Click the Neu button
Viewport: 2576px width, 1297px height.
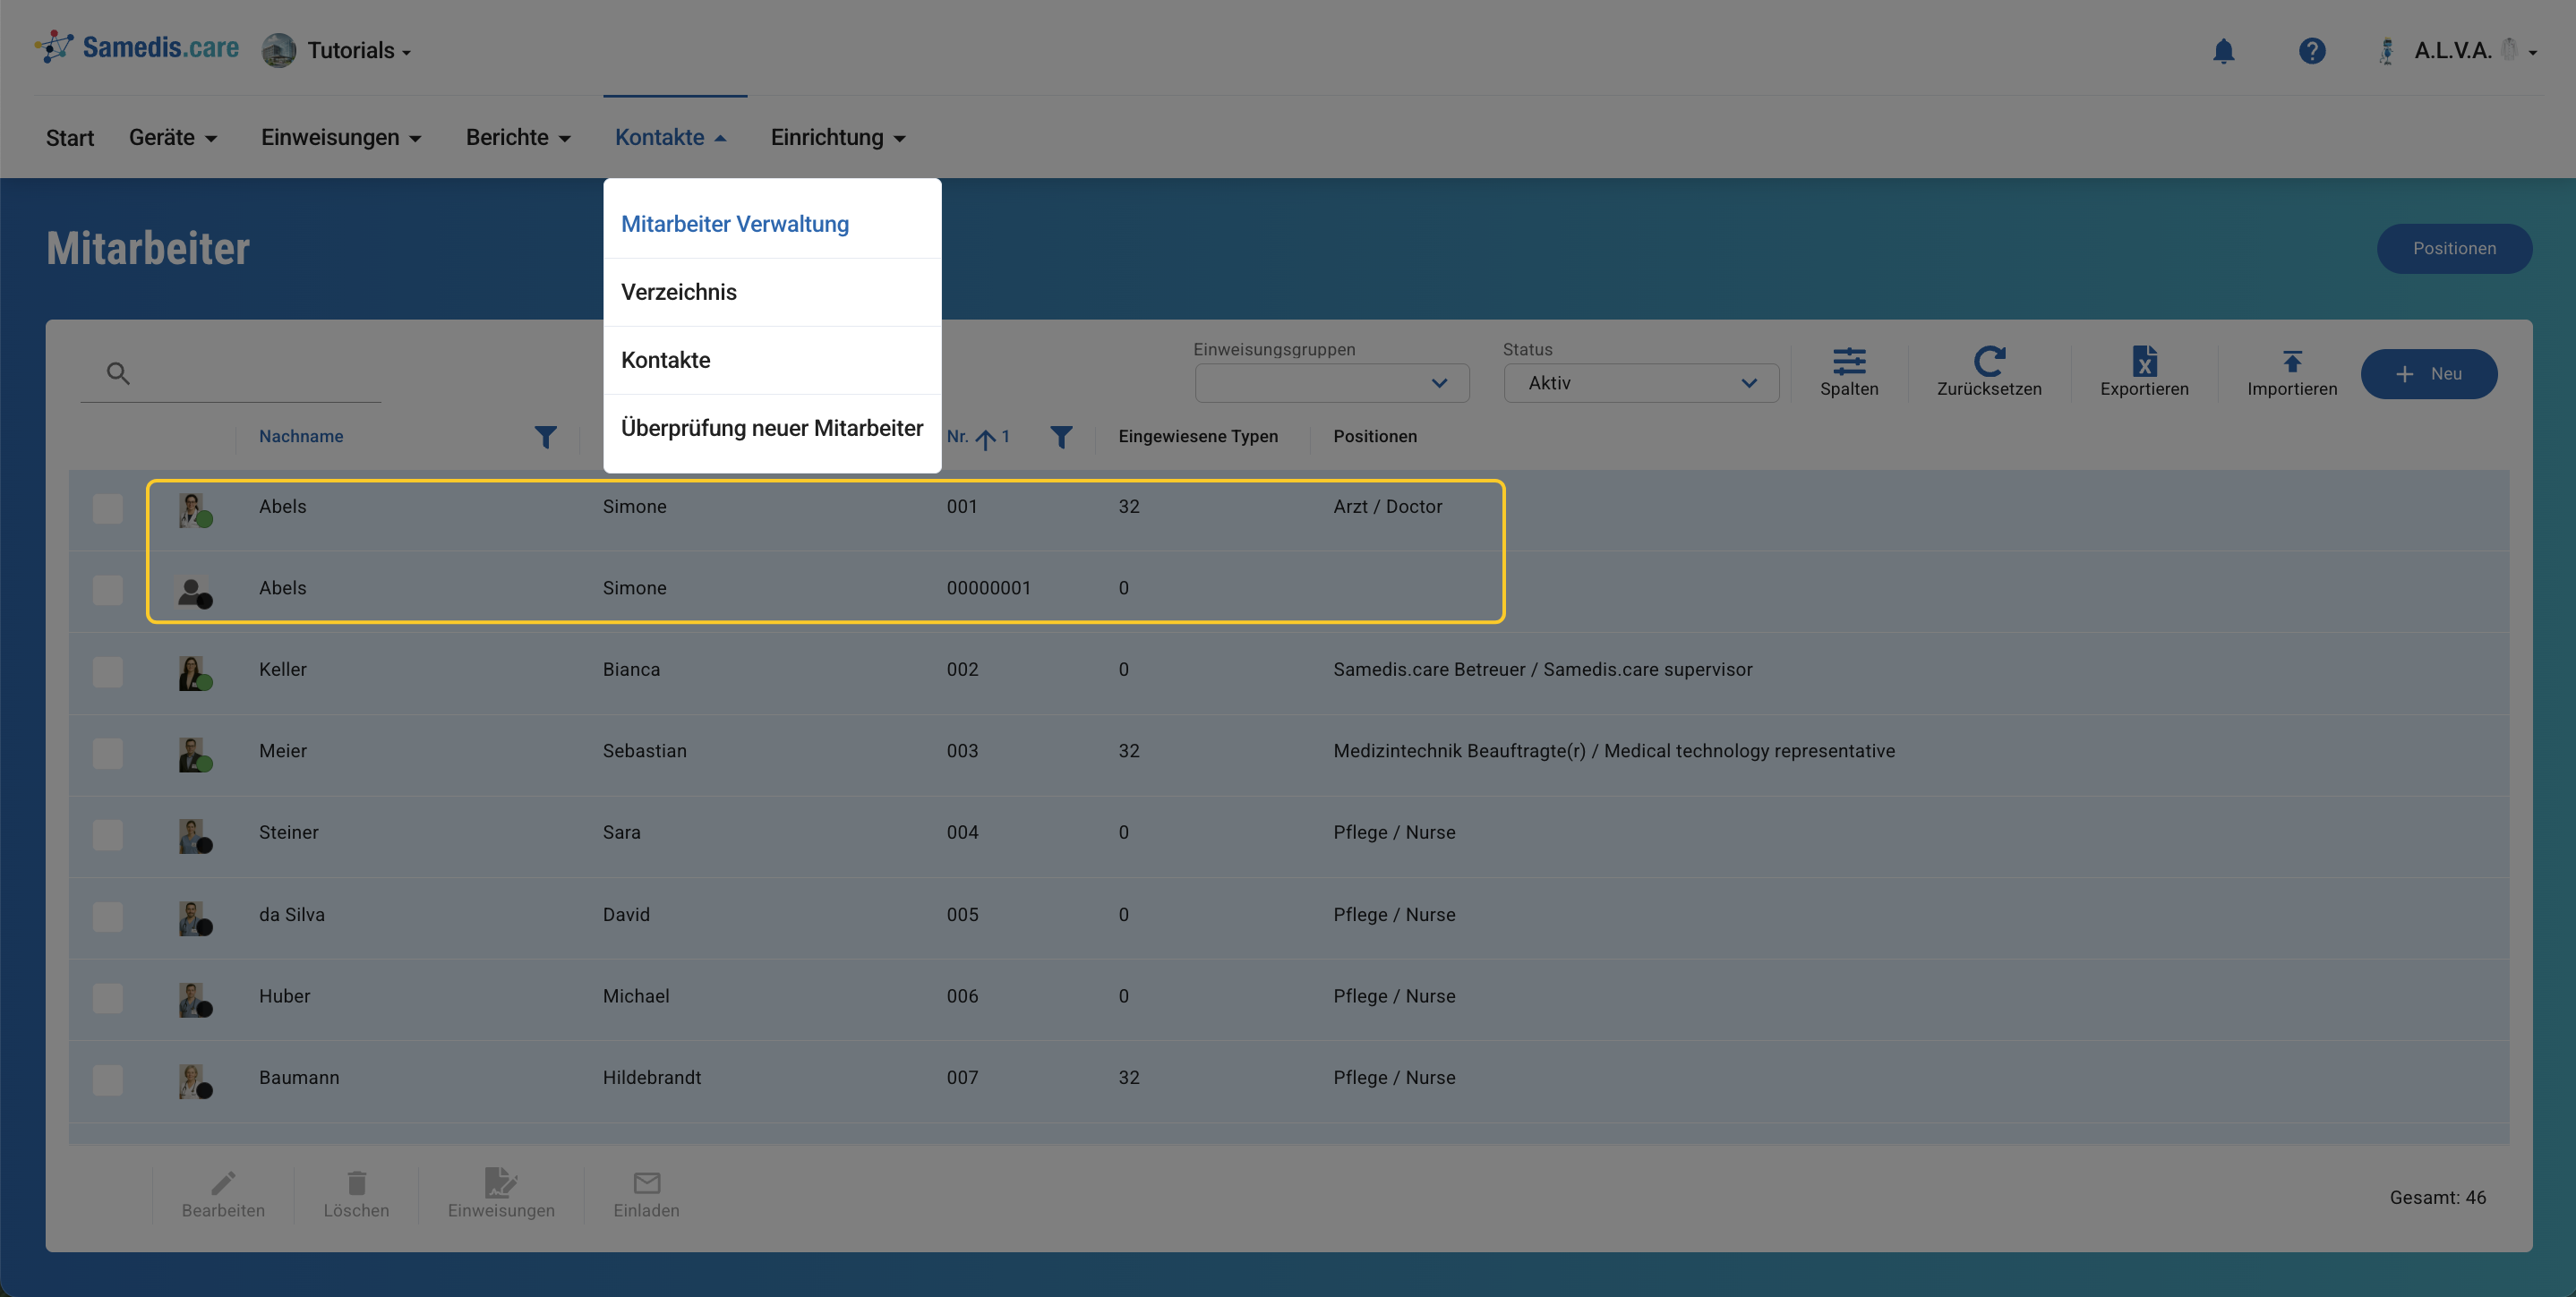pyautogui.click(x=2428, y=374)
